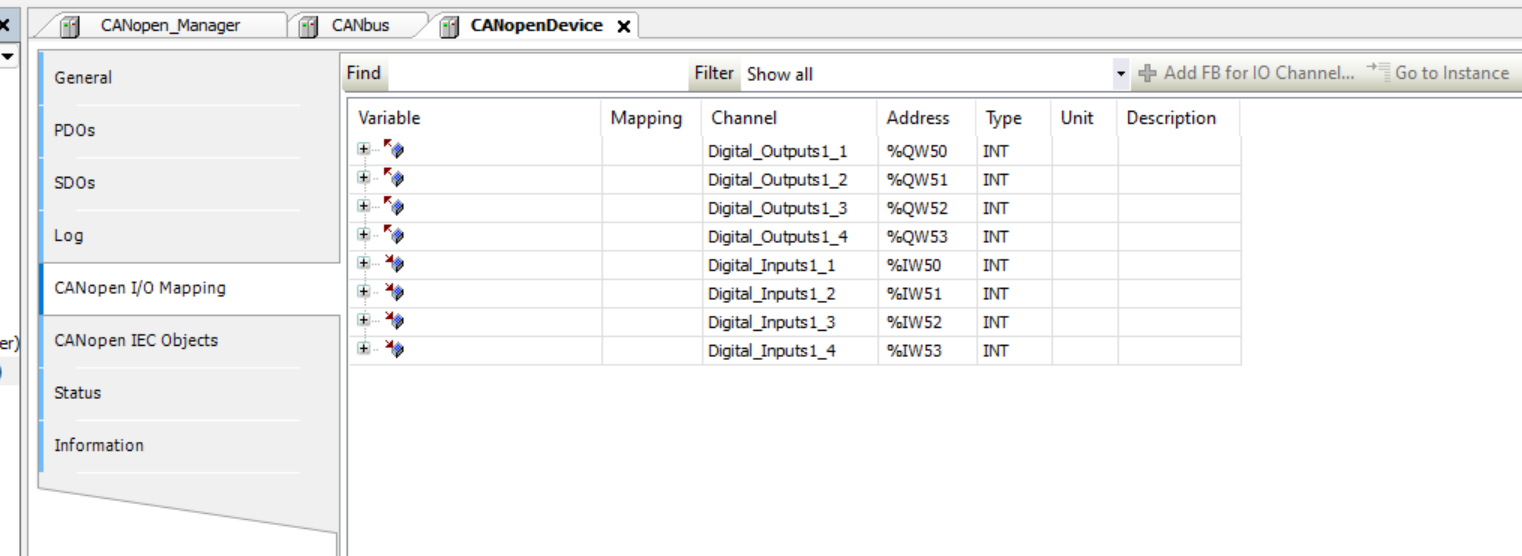Viewport: 1522px width, 556px height.
Task: Click the Find search input field
Action: coord(535,74)
